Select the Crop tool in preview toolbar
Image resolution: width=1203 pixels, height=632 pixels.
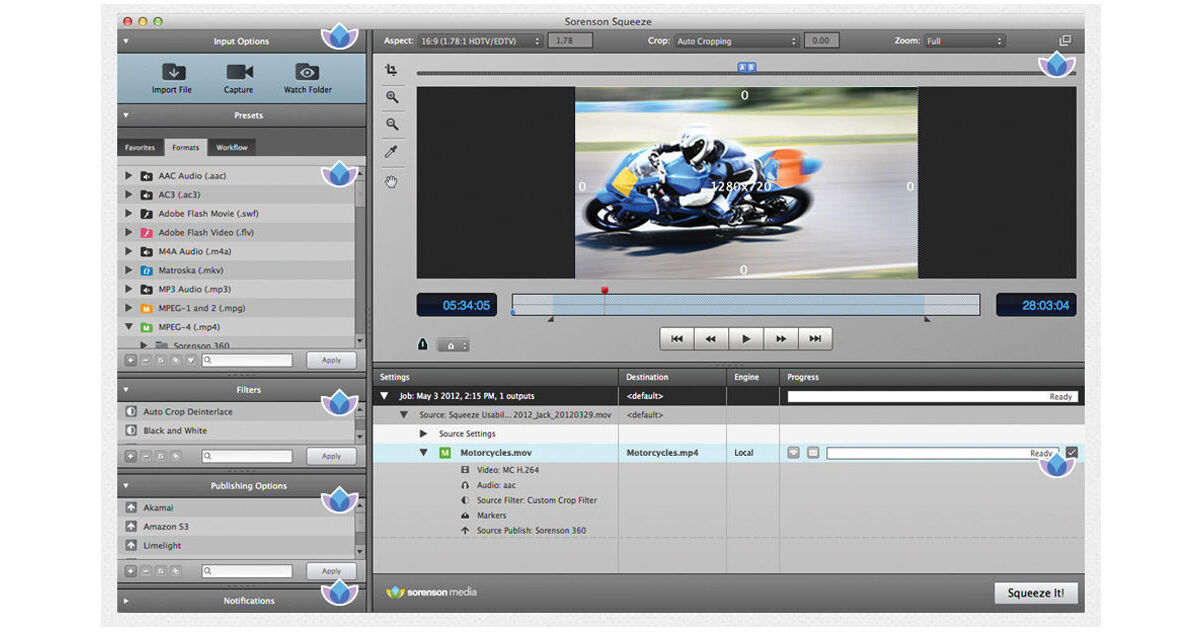click(x=392, y=70)
